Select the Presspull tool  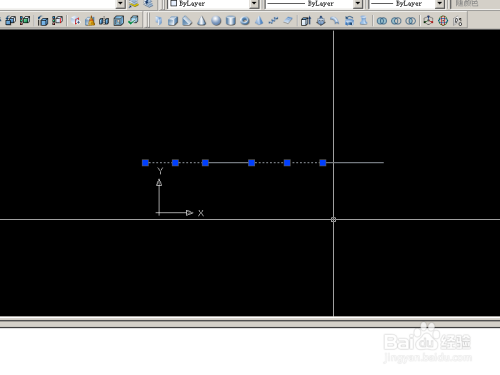321,21
